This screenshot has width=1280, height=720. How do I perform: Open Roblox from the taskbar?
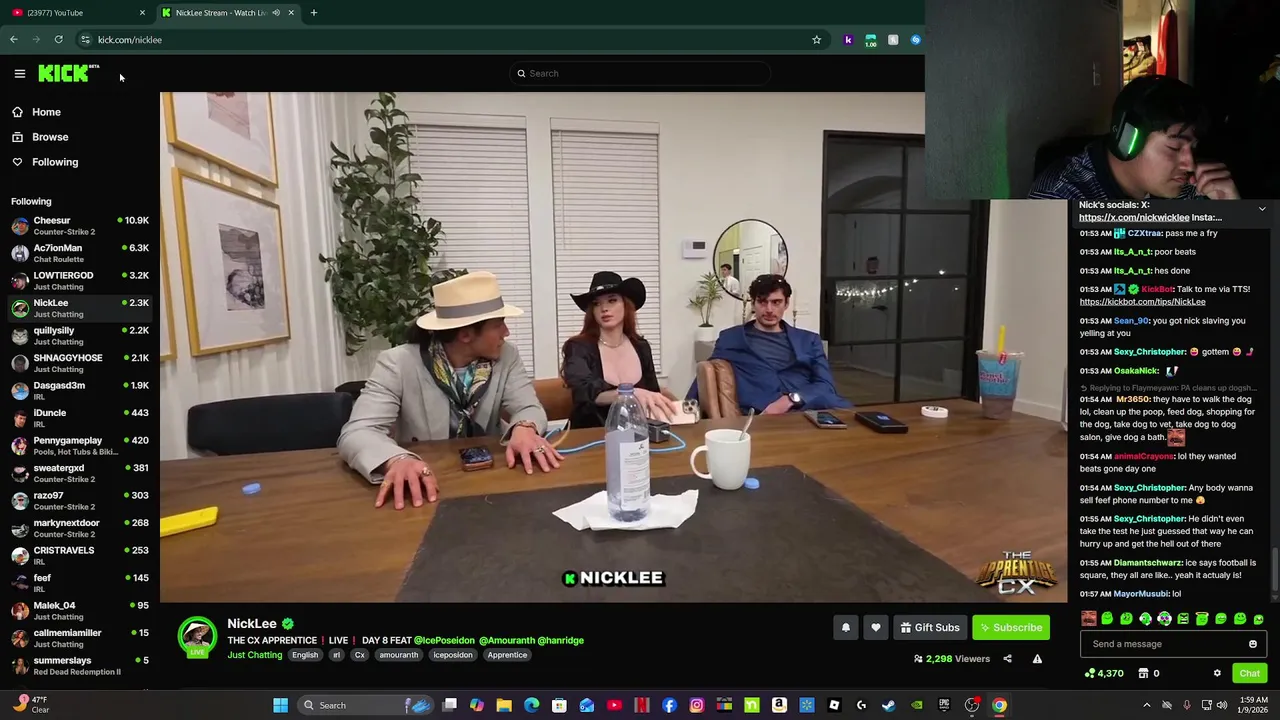click(x=834, y=705)
